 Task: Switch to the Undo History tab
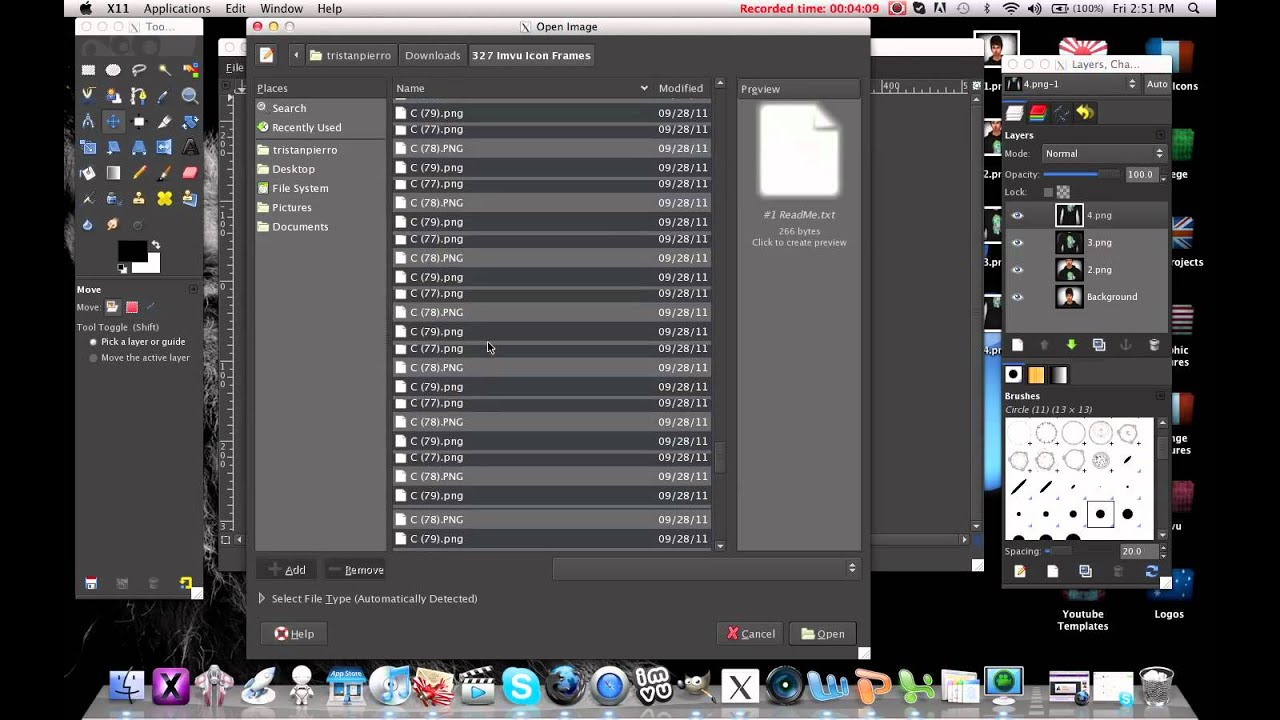[1085, 113]
